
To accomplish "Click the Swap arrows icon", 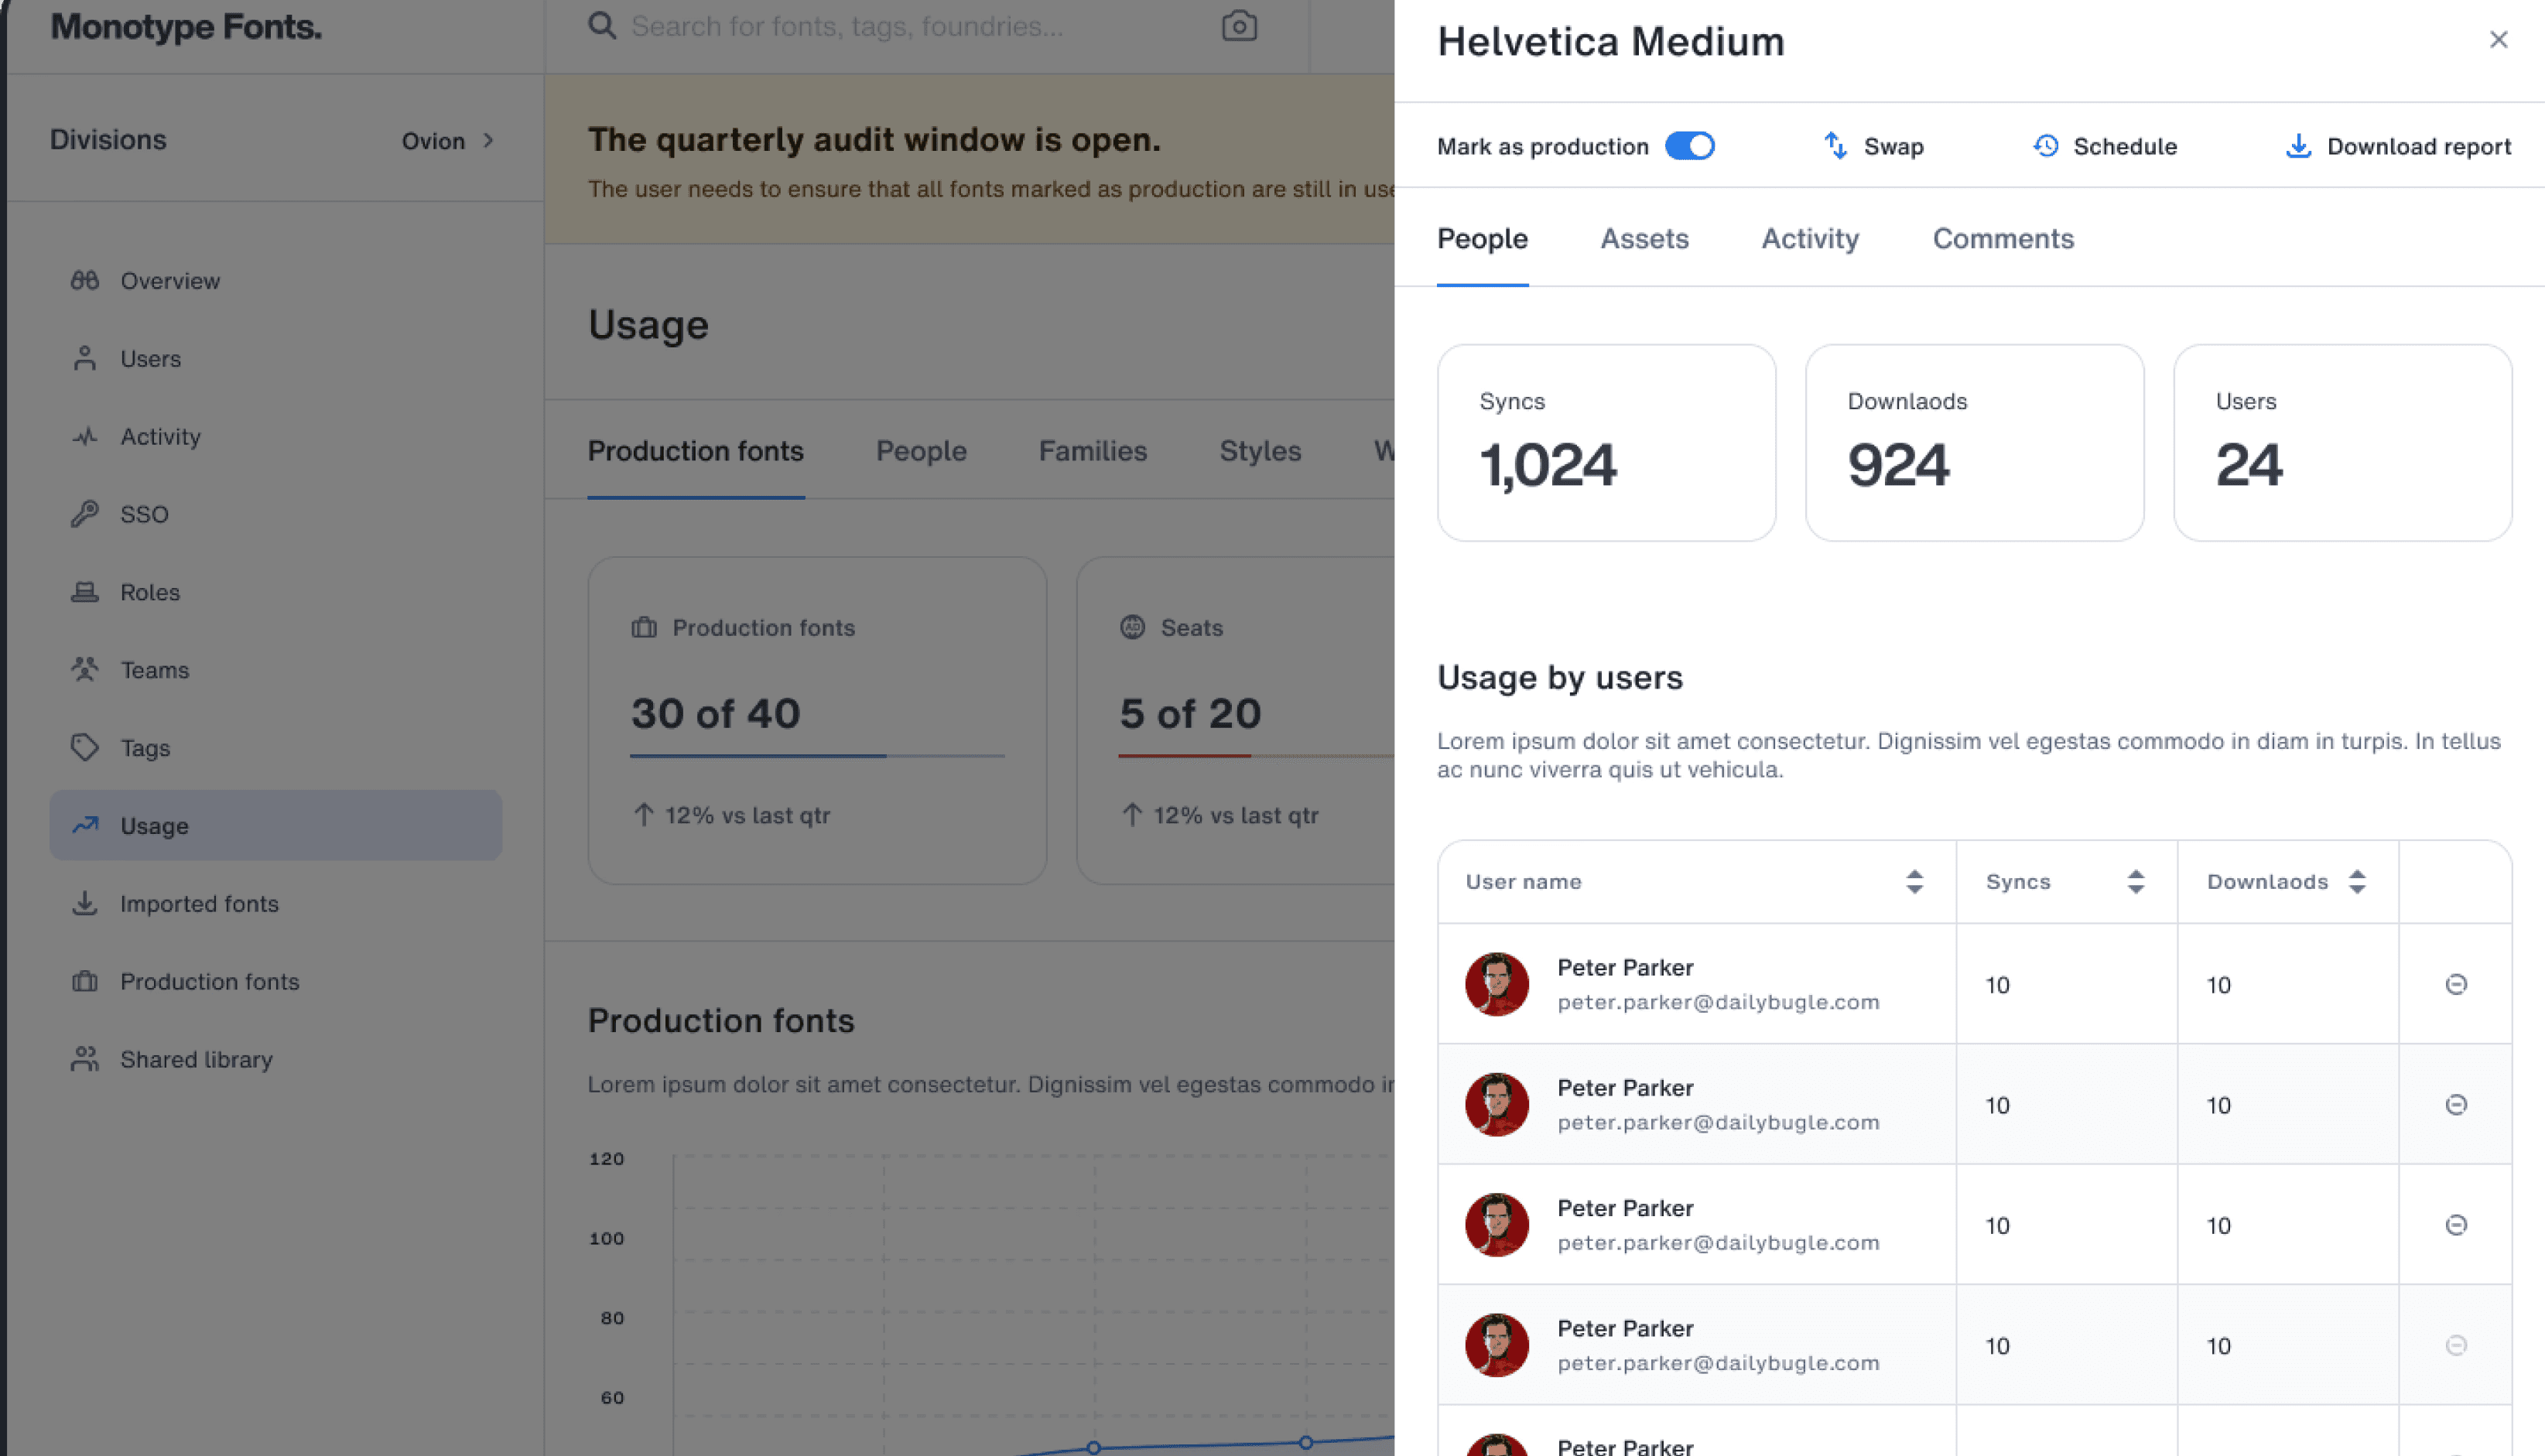I will [1836, 146].
